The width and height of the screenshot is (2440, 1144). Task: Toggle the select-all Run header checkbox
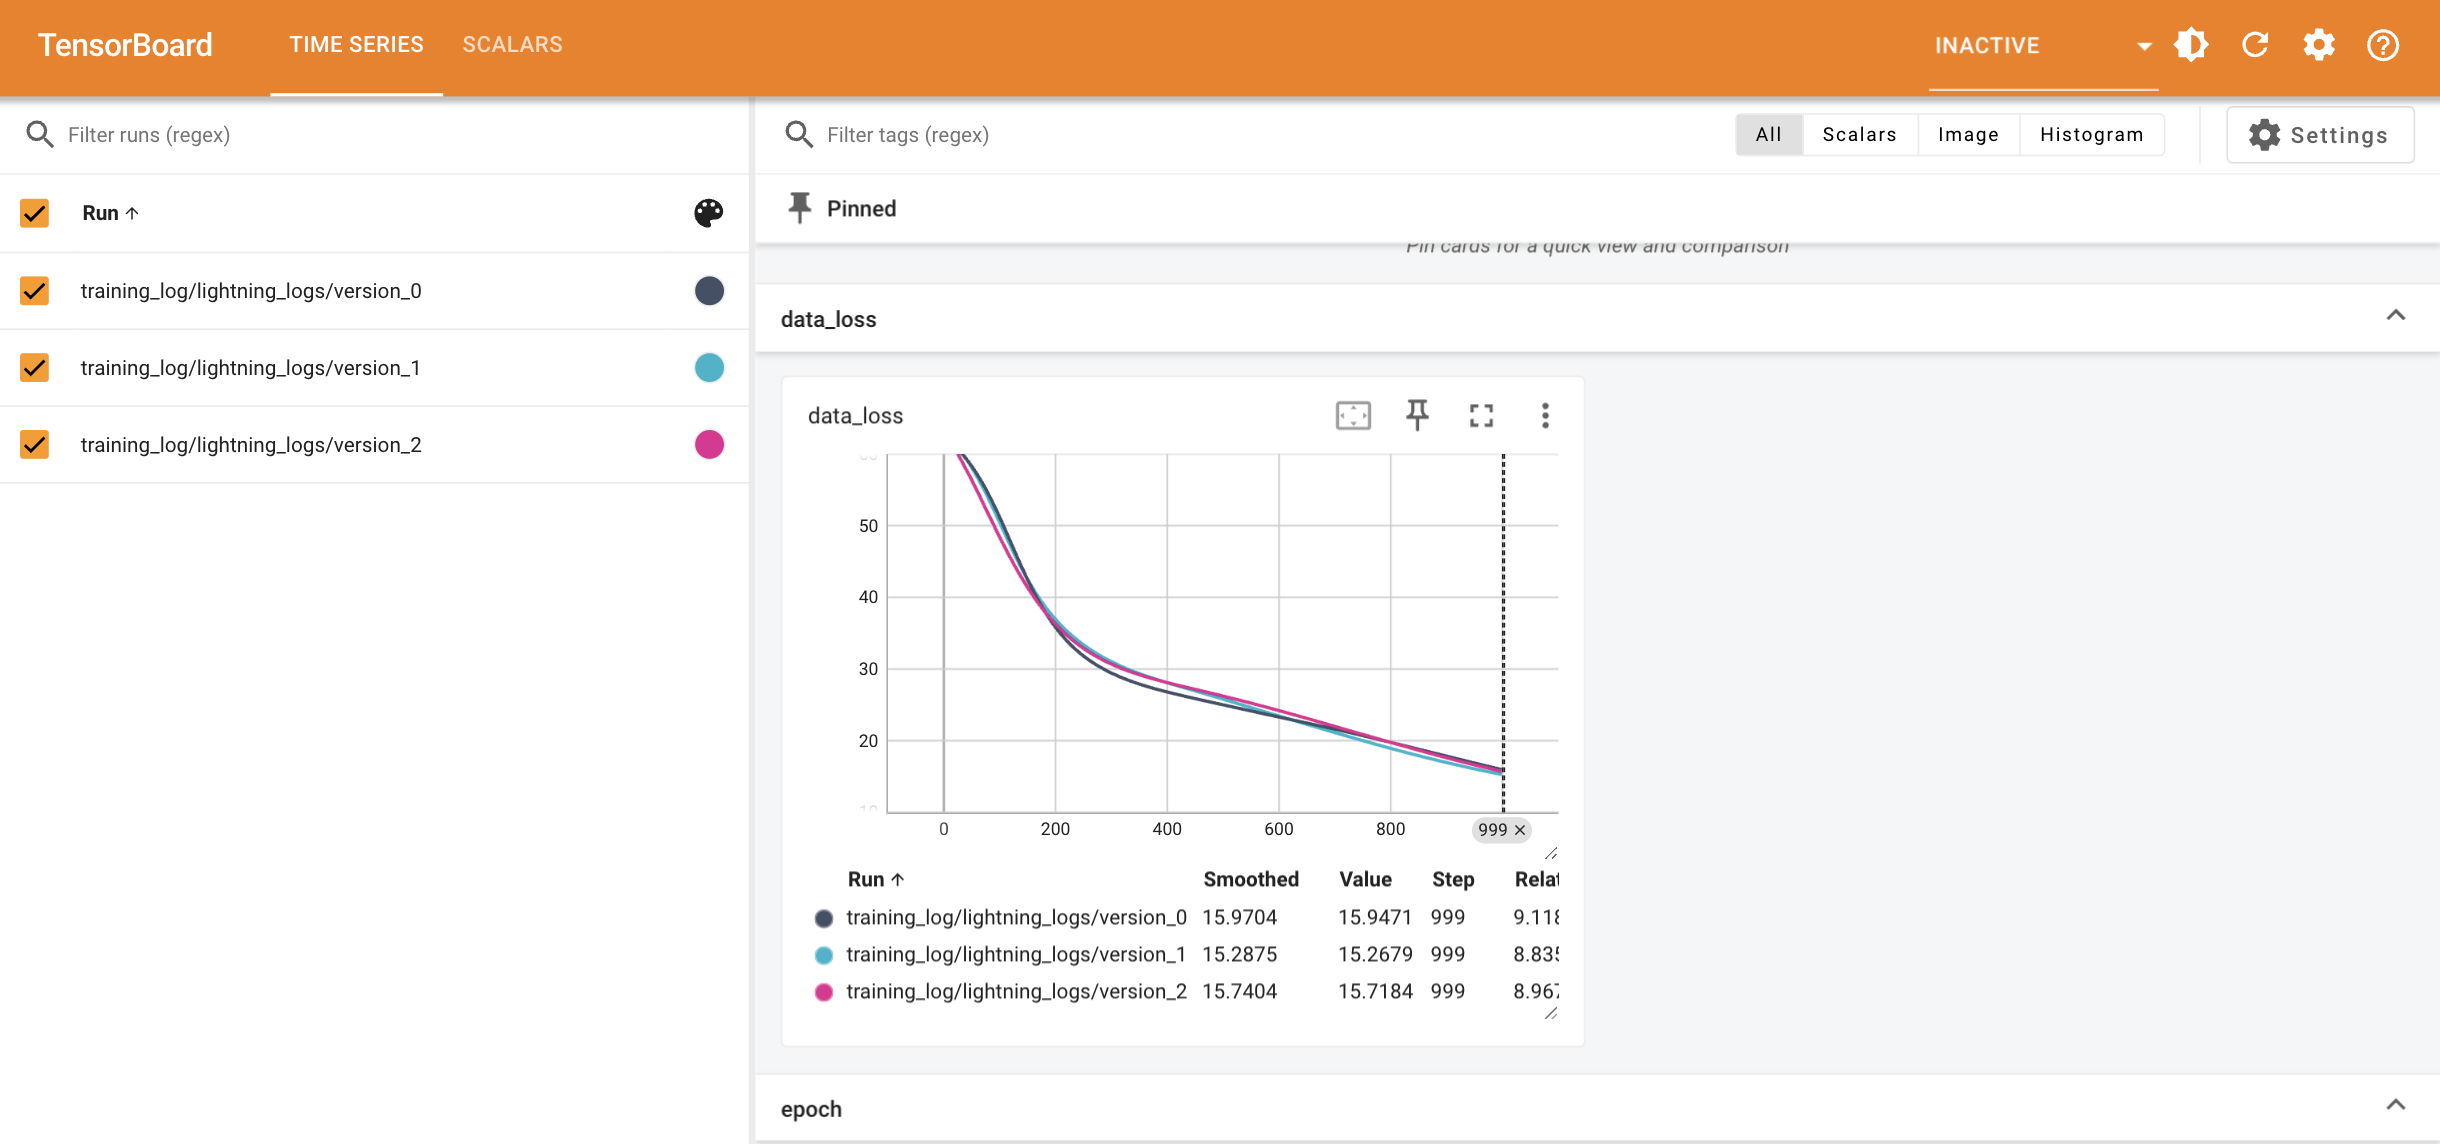pyautogui.click(x=35, y=213)
